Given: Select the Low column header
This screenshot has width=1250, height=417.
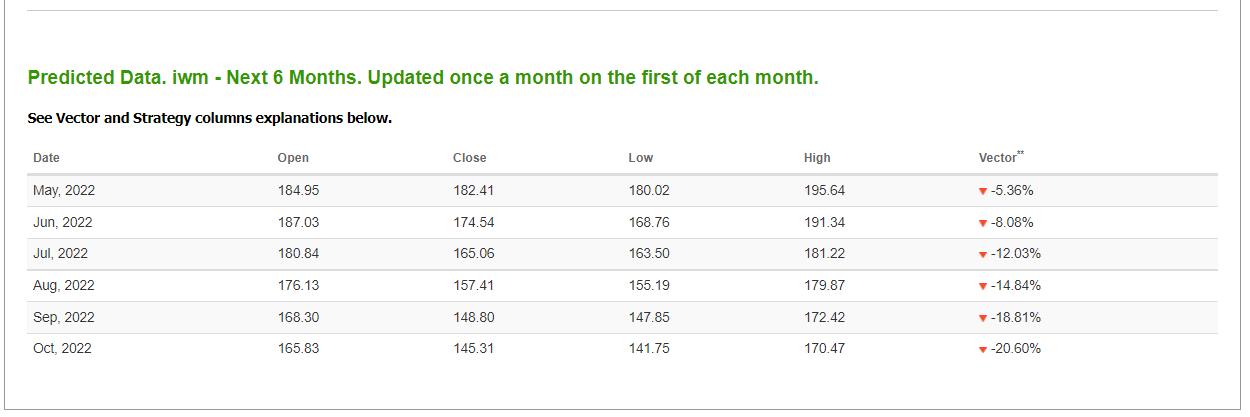Looking at the screenshot, I should [639, 158].
